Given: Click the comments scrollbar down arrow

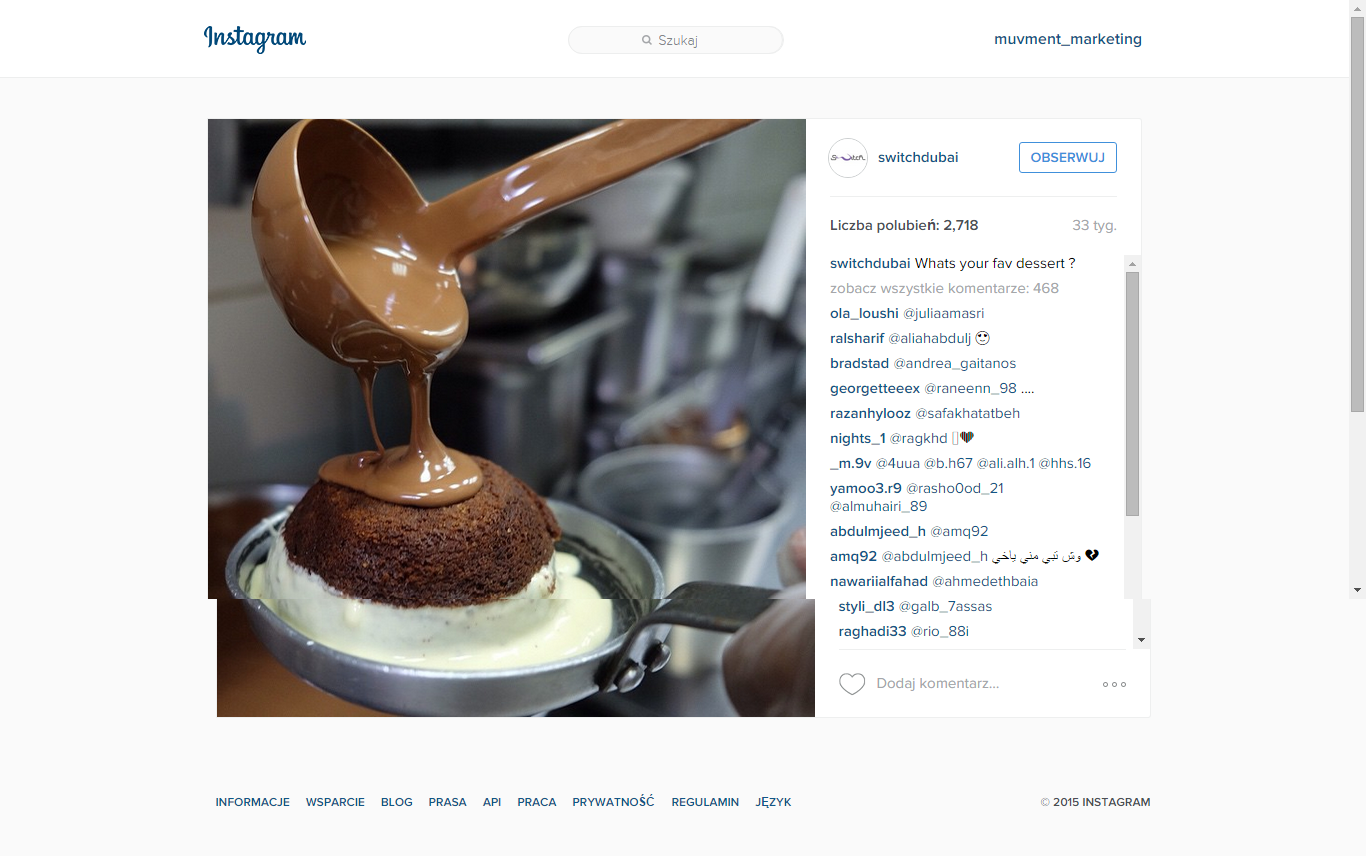Looking at the screenshot, I should 1142,639.
